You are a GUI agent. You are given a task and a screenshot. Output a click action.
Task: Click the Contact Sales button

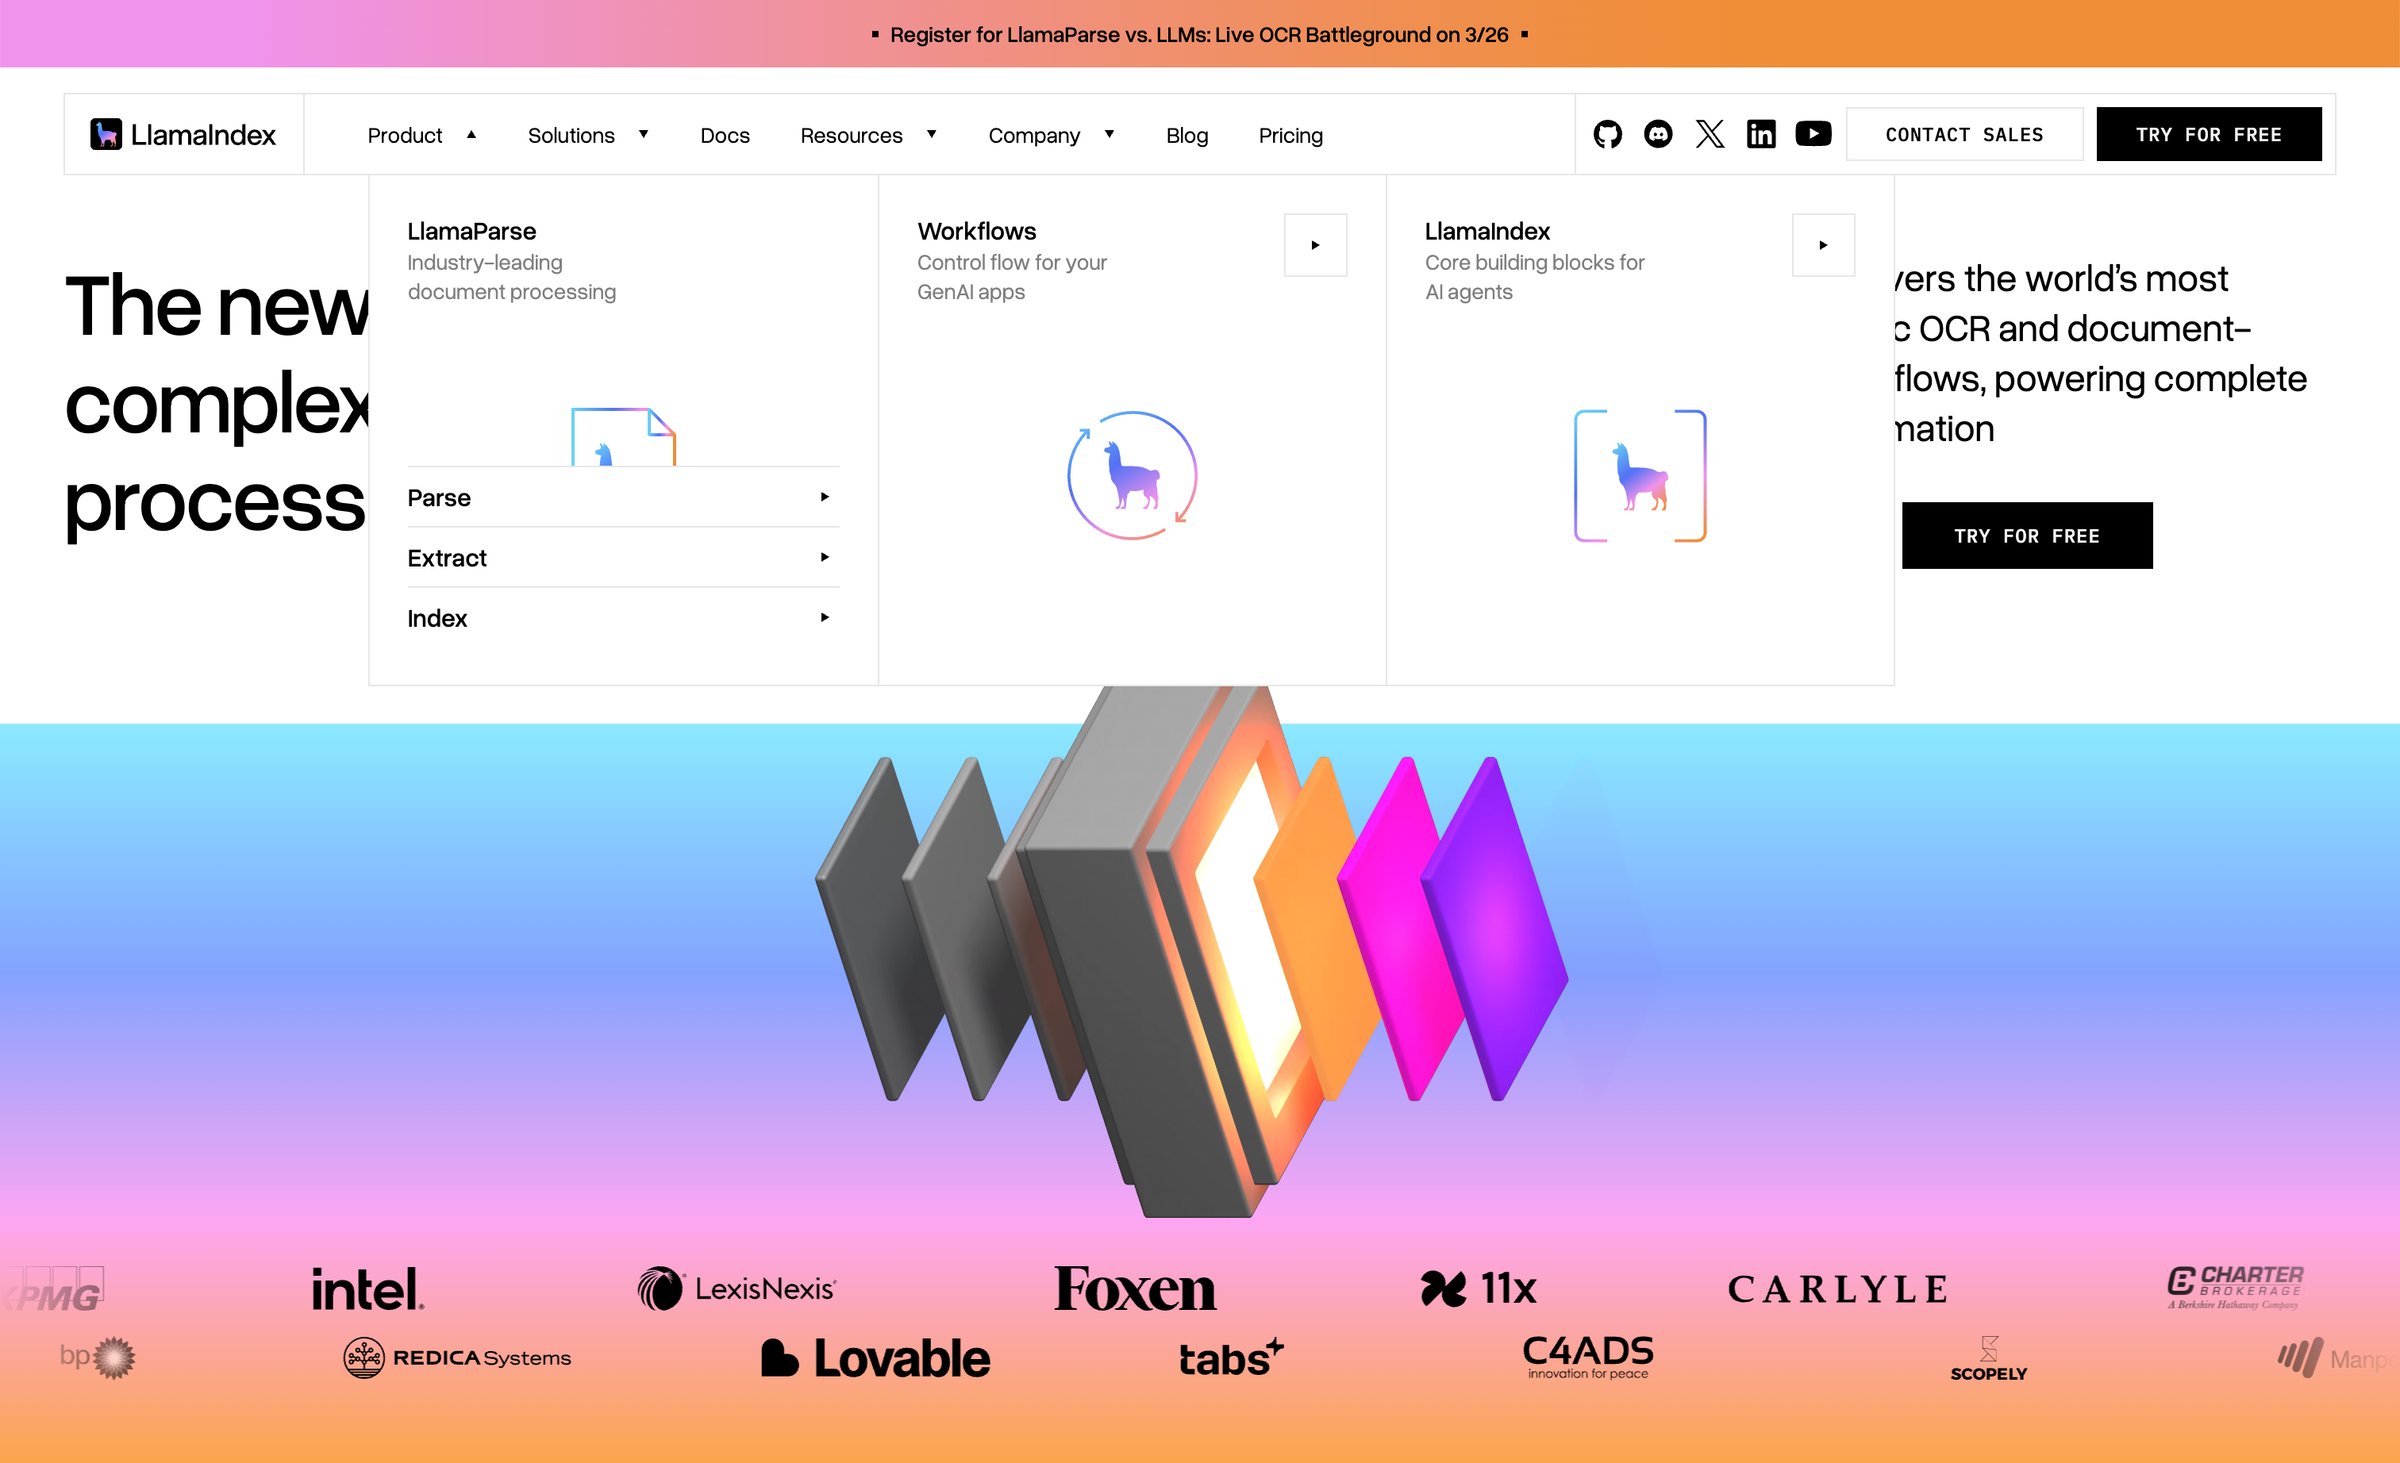(1964, 134)
